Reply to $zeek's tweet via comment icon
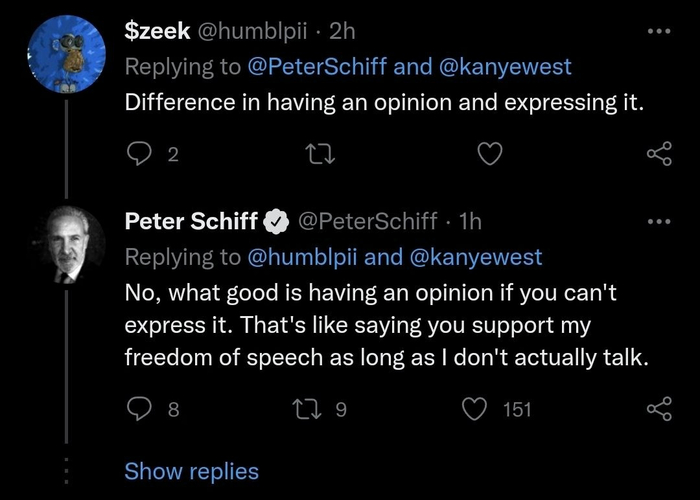Viewport: 700px width, 500px height. coord(139,154)
